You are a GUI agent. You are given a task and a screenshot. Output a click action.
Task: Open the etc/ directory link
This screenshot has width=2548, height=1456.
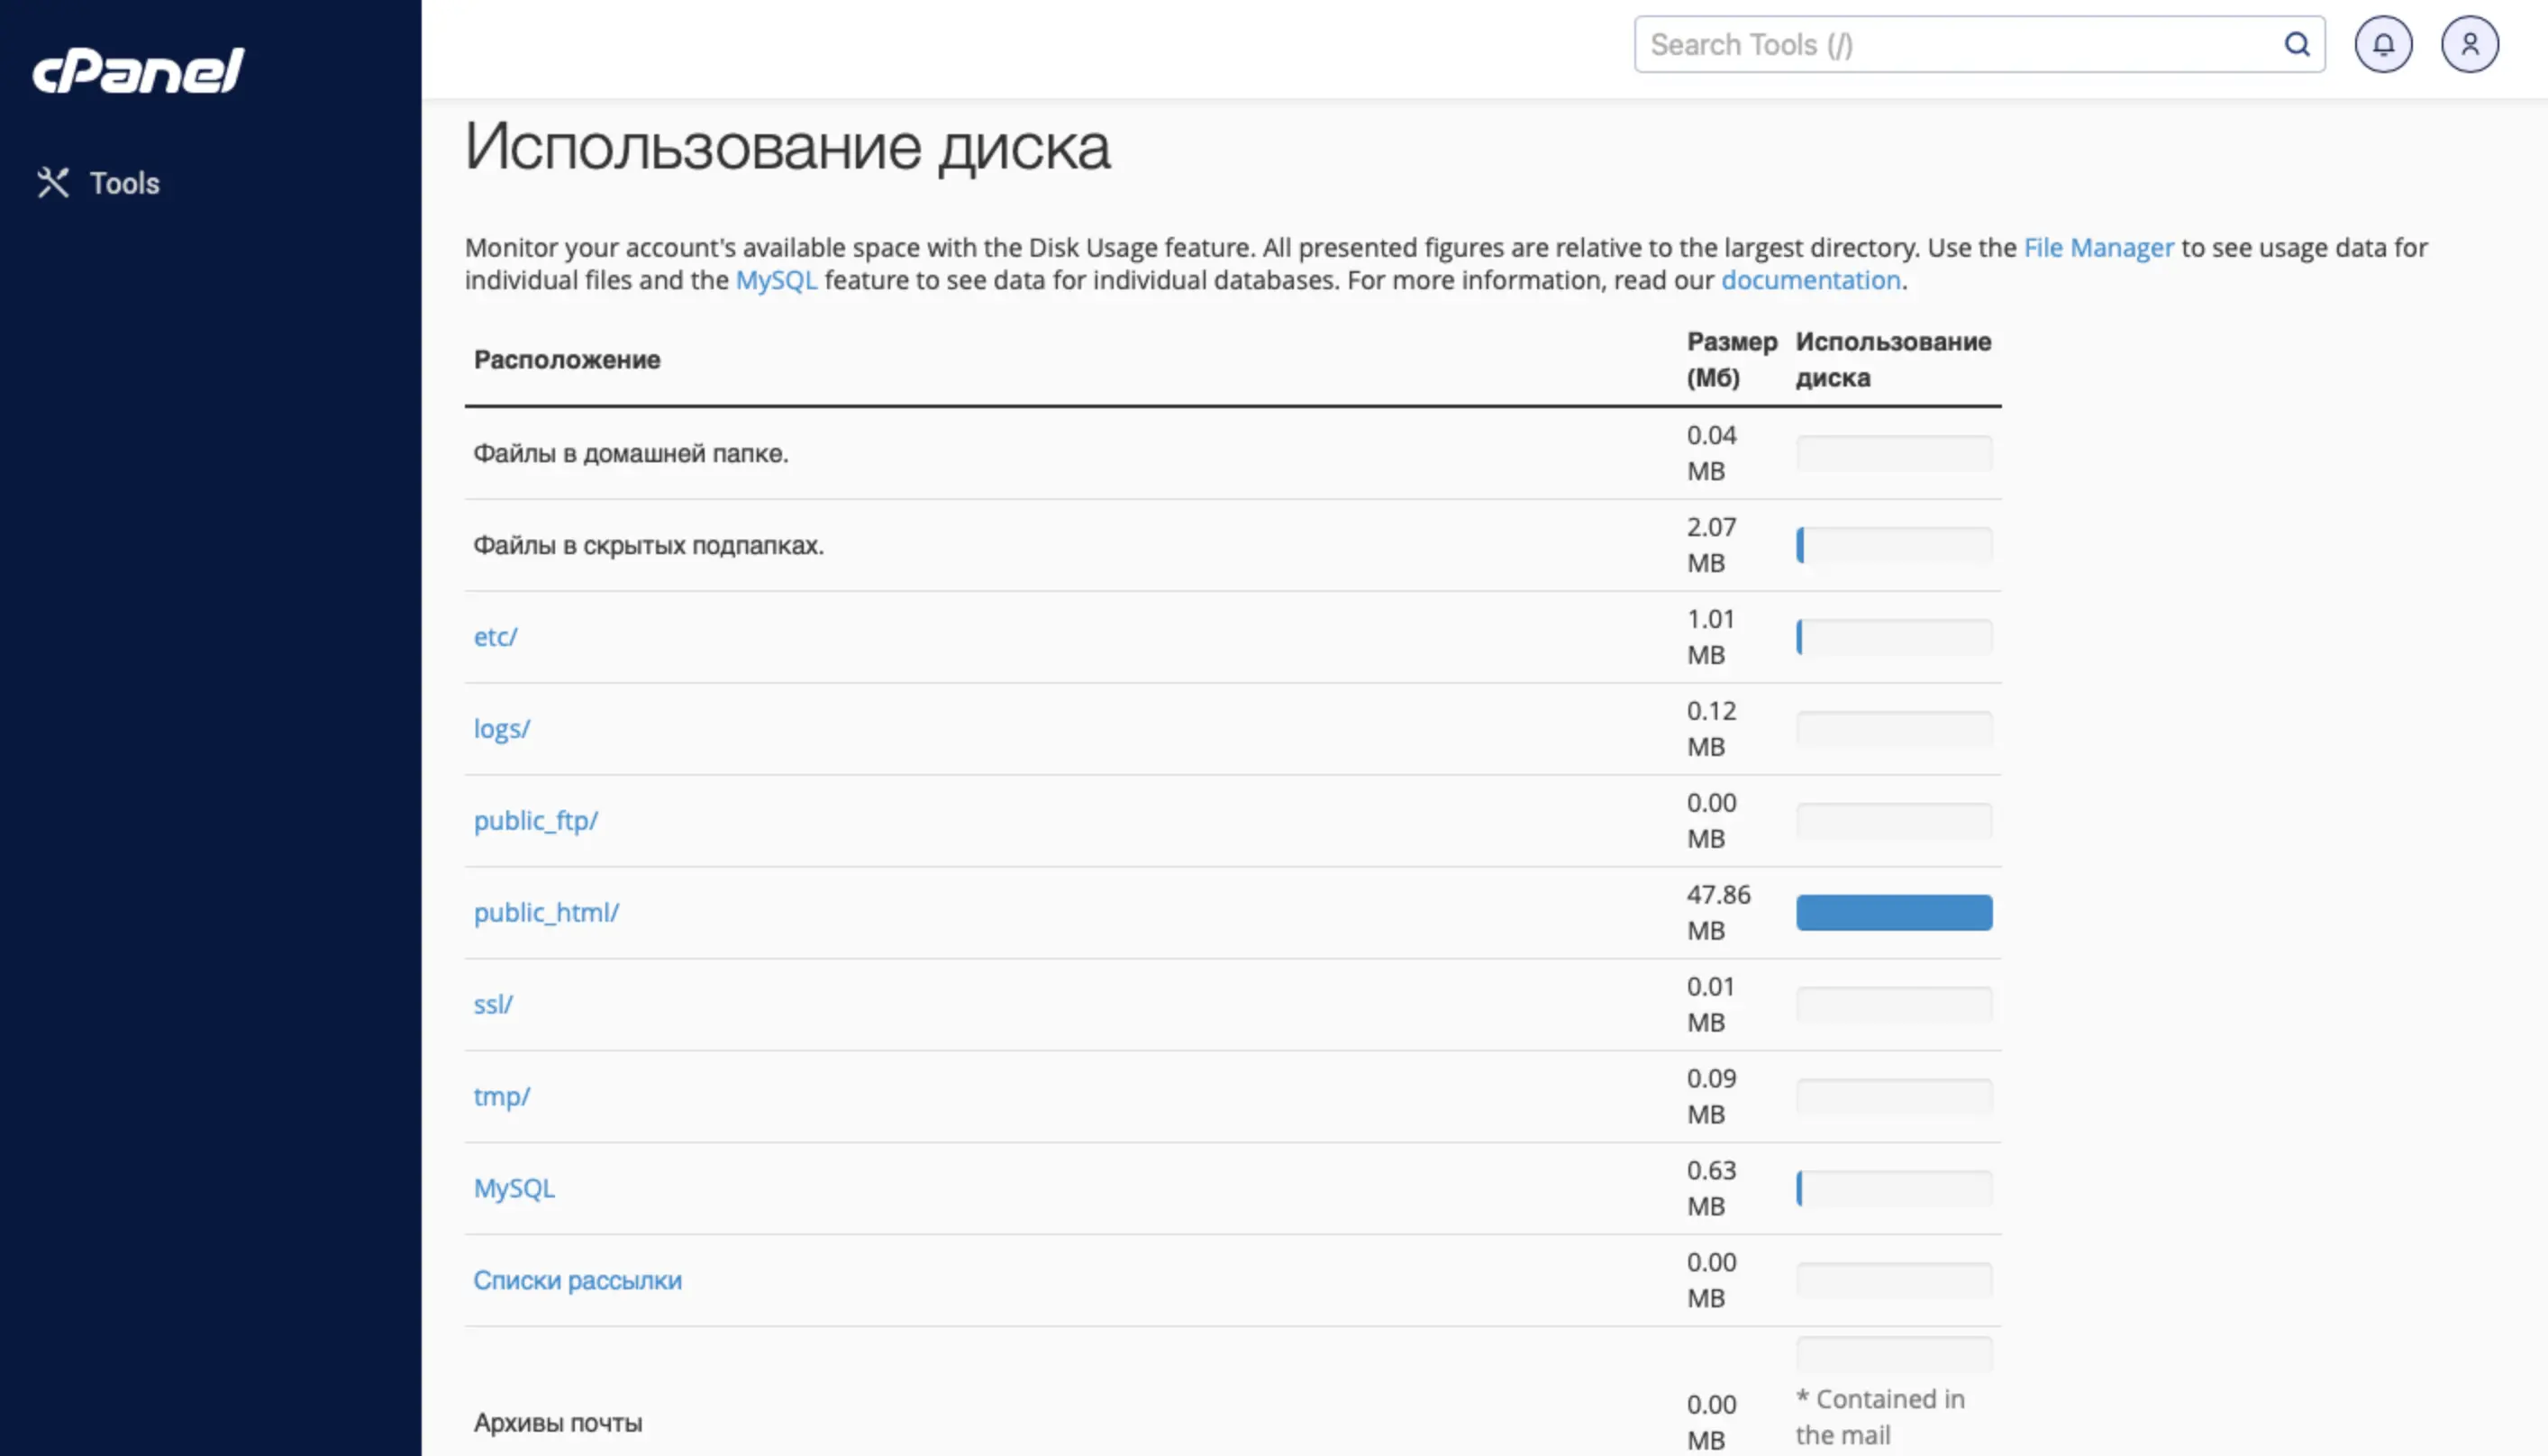(495, 637)
